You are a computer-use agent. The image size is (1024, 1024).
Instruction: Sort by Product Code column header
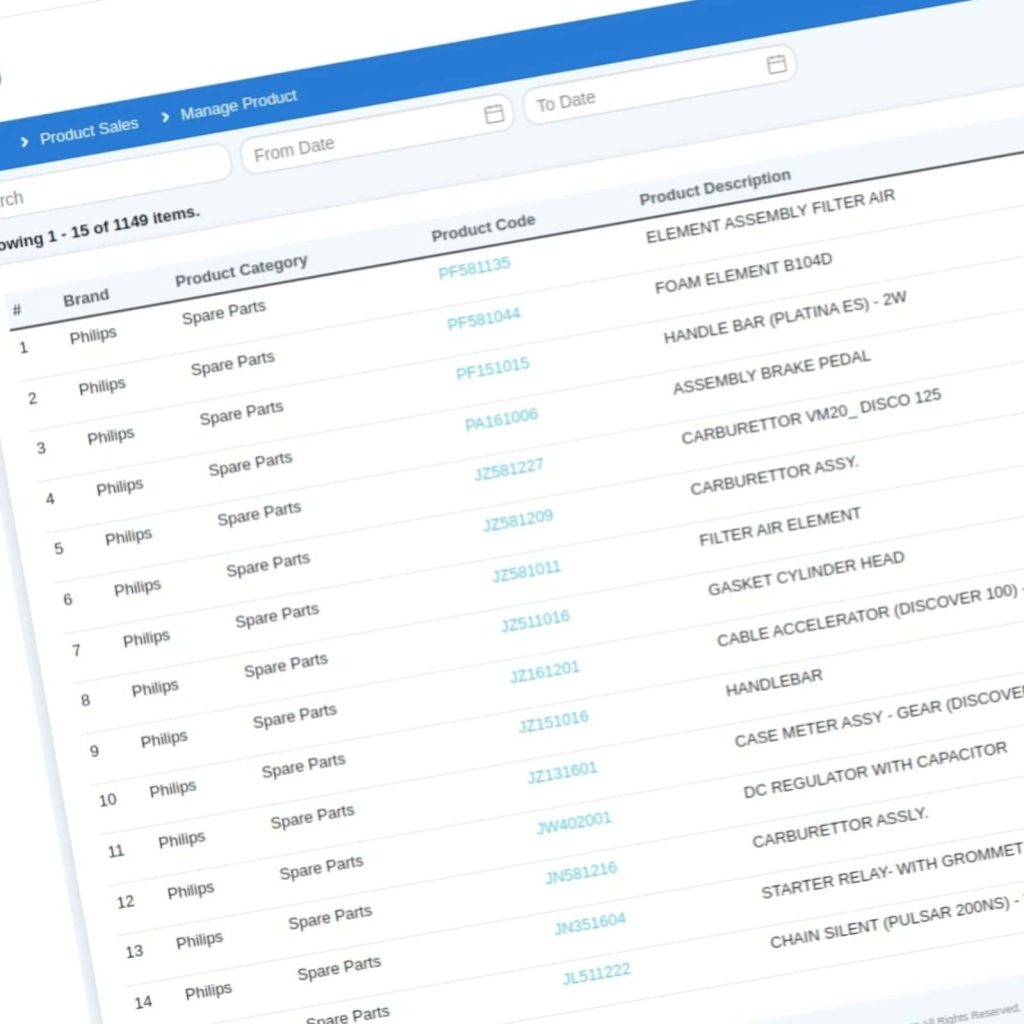tap(483, 228)
